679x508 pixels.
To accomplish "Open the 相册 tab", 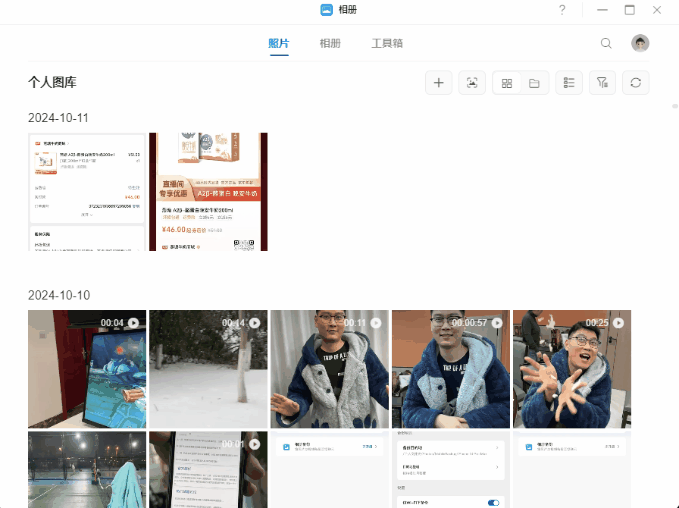I will (x=330, y=43).
